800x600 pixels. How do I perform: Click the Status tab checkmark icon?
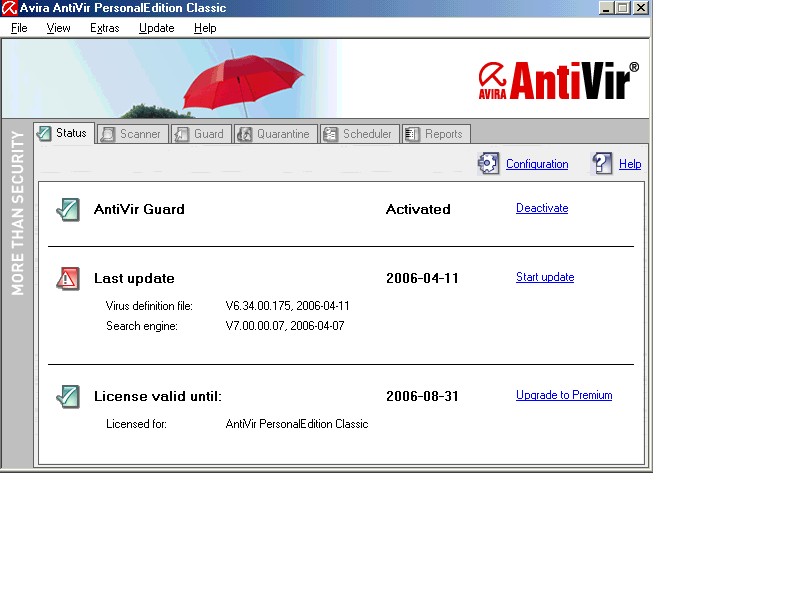(44, 133)
